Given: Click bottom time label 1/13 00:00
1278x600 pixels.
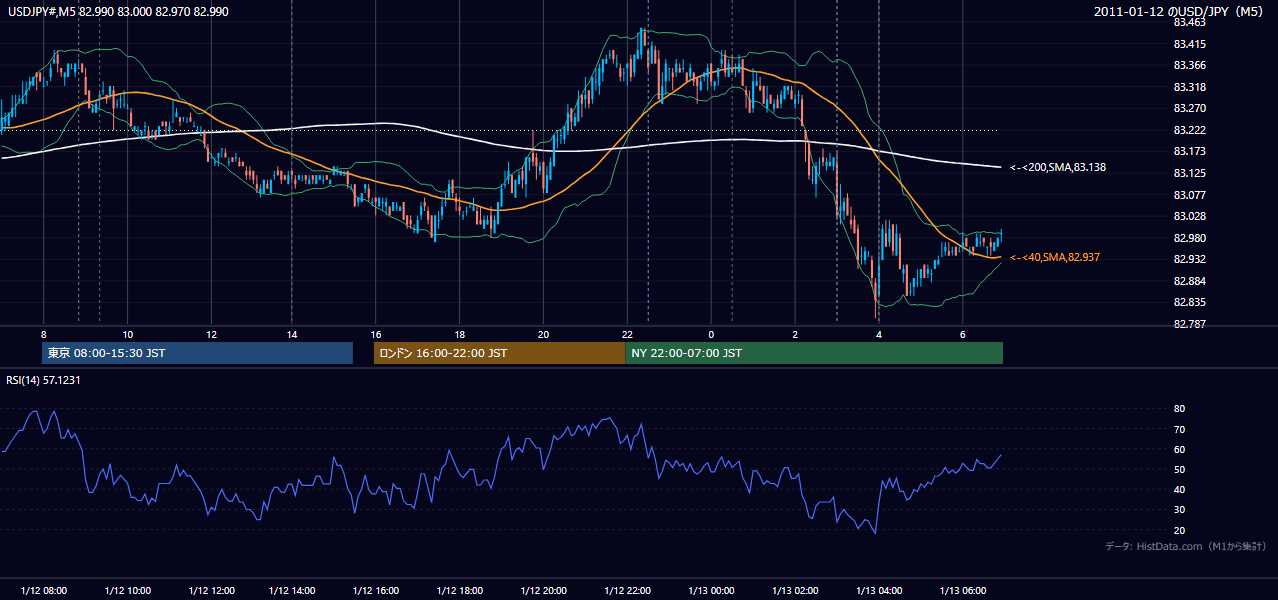Looking at the screenshot, I should [x=711, y=591].
